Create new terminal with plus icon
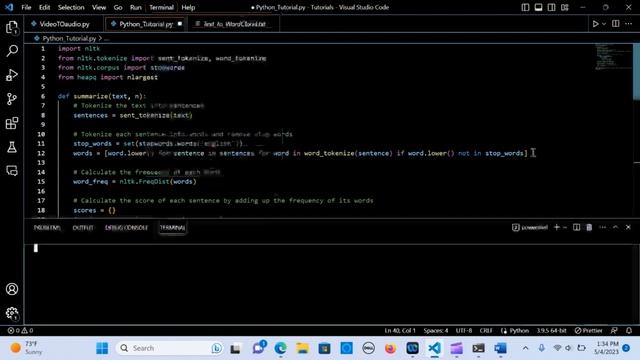The image size is (640, 360). point(557,227)
